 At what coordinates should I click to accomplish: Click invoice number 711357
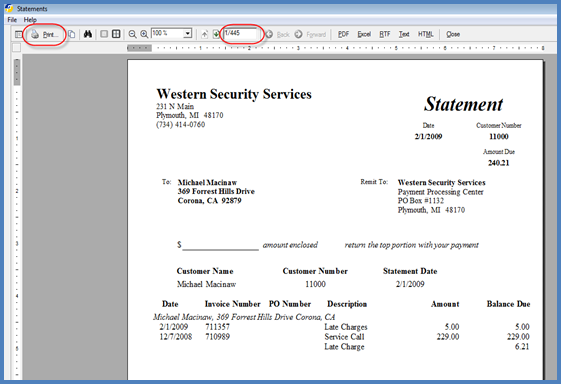pyautogui.click(x=218, y=327)
